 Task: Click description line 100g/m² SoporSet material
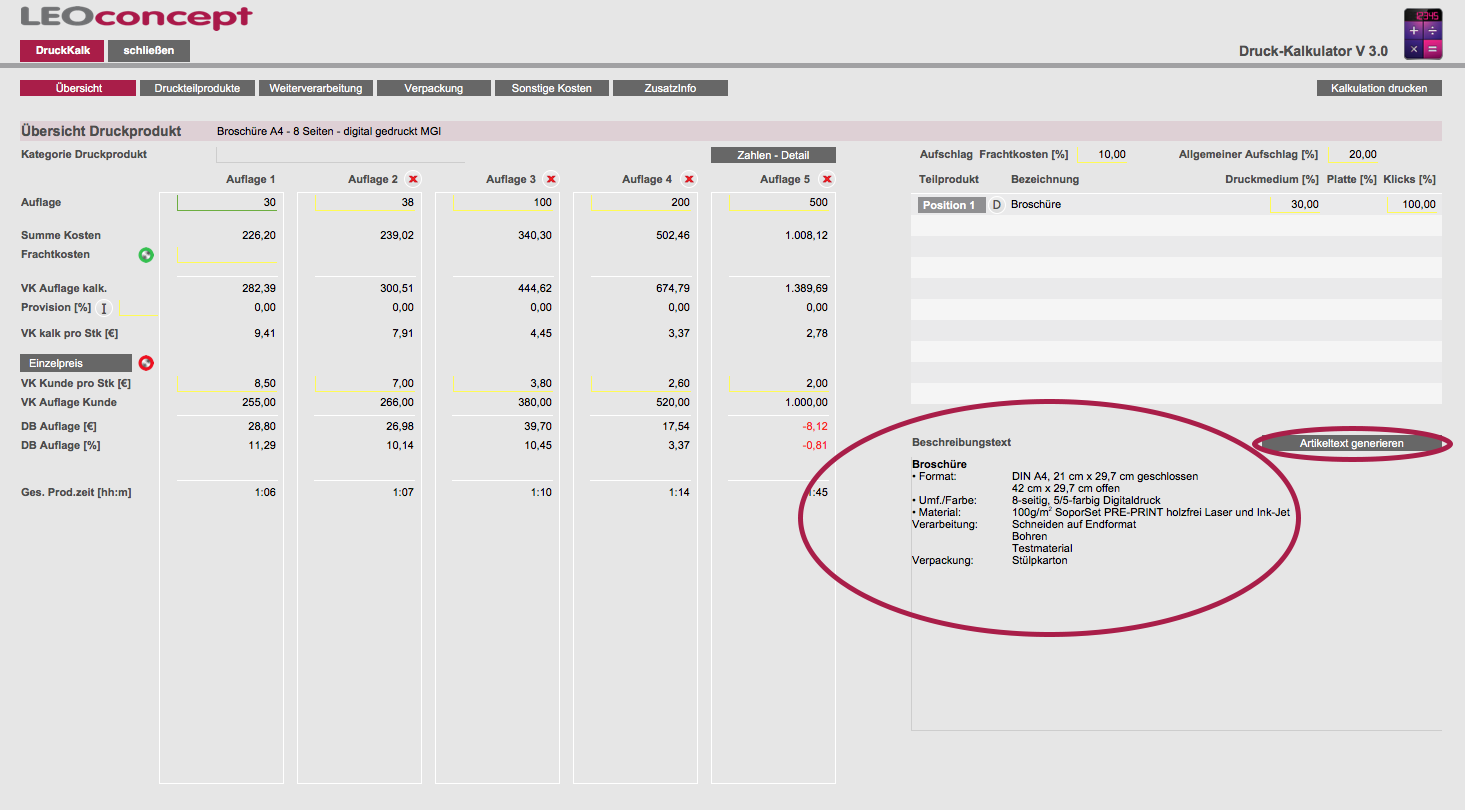point(1151,512)
